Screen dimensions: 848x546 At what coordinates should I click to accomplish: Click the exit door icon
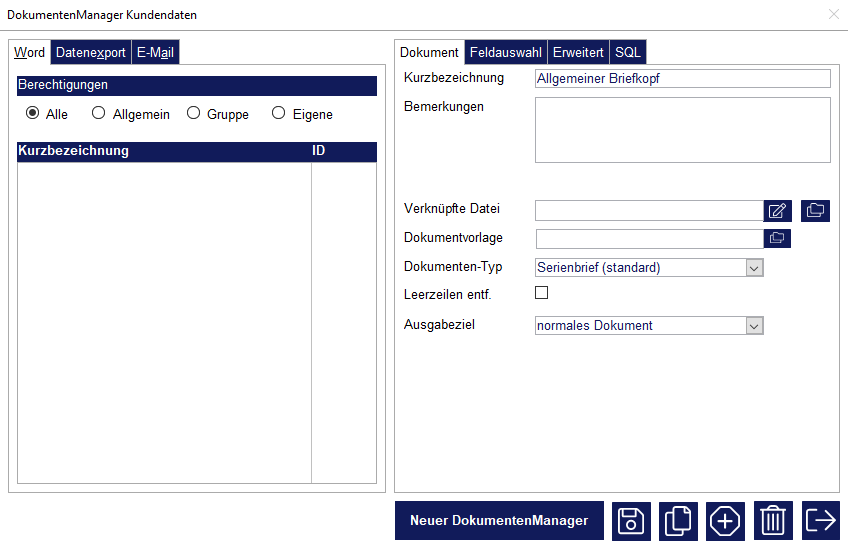pos(820,521)
